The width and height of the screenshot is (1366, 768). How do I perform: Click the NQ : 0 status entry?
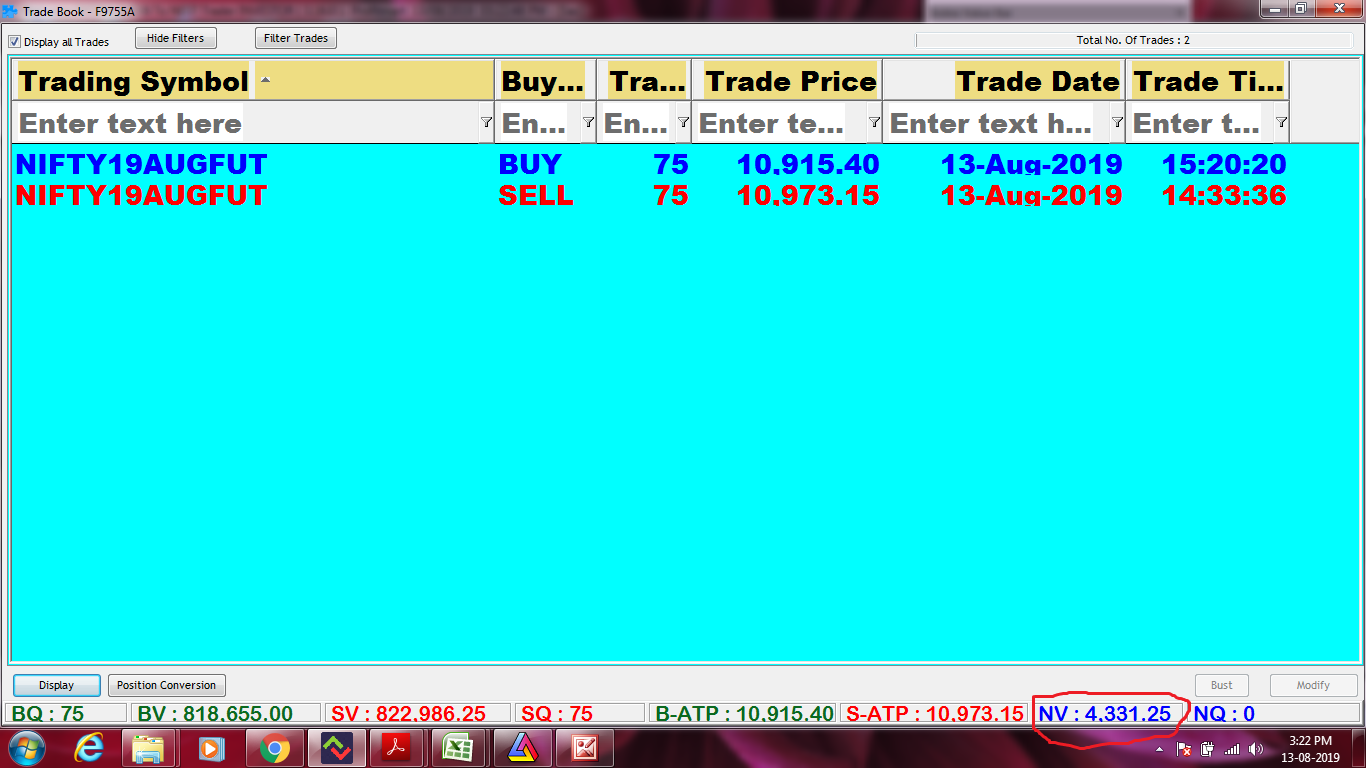point(1274,713)
